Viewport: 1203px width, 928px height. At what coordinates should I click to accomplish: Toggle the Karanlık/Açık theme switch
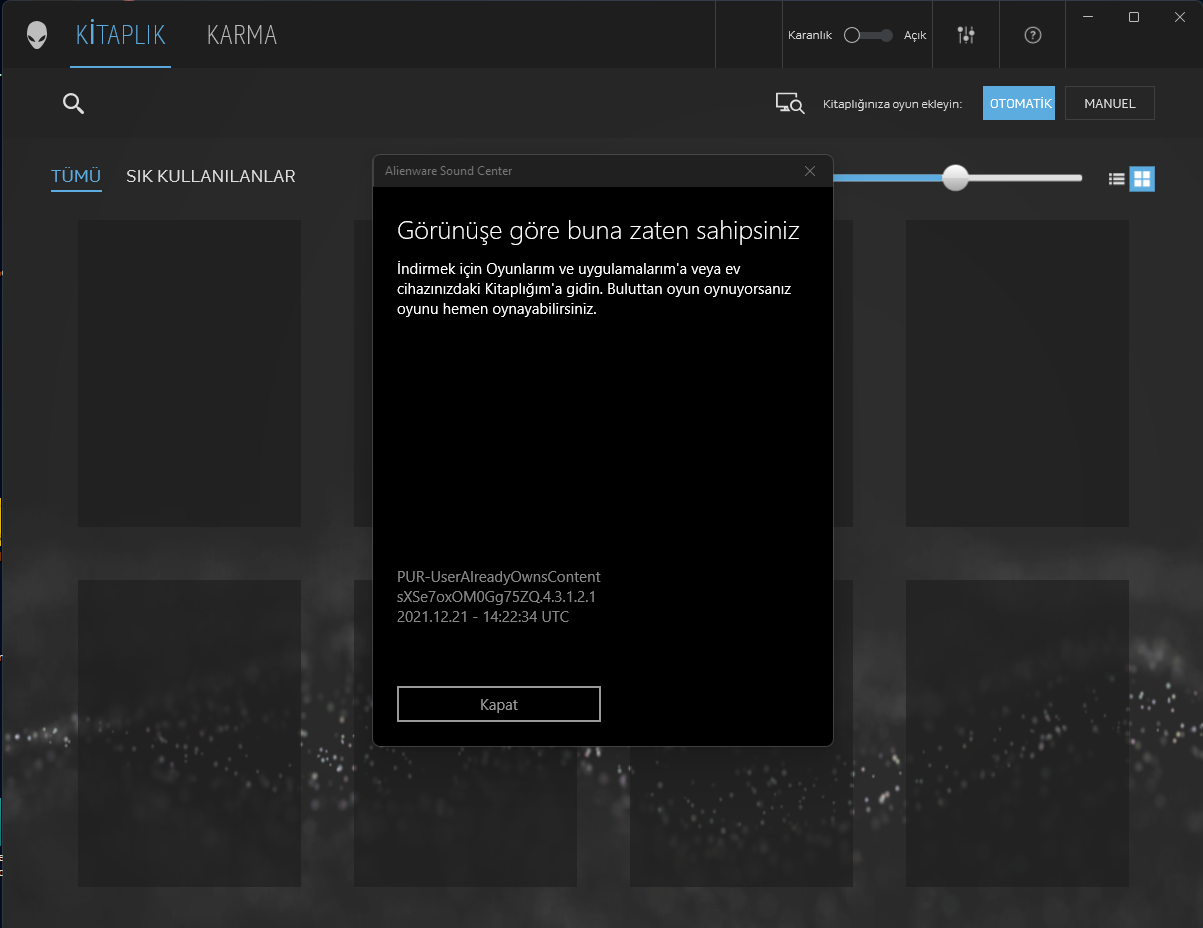tap(868, 35)
